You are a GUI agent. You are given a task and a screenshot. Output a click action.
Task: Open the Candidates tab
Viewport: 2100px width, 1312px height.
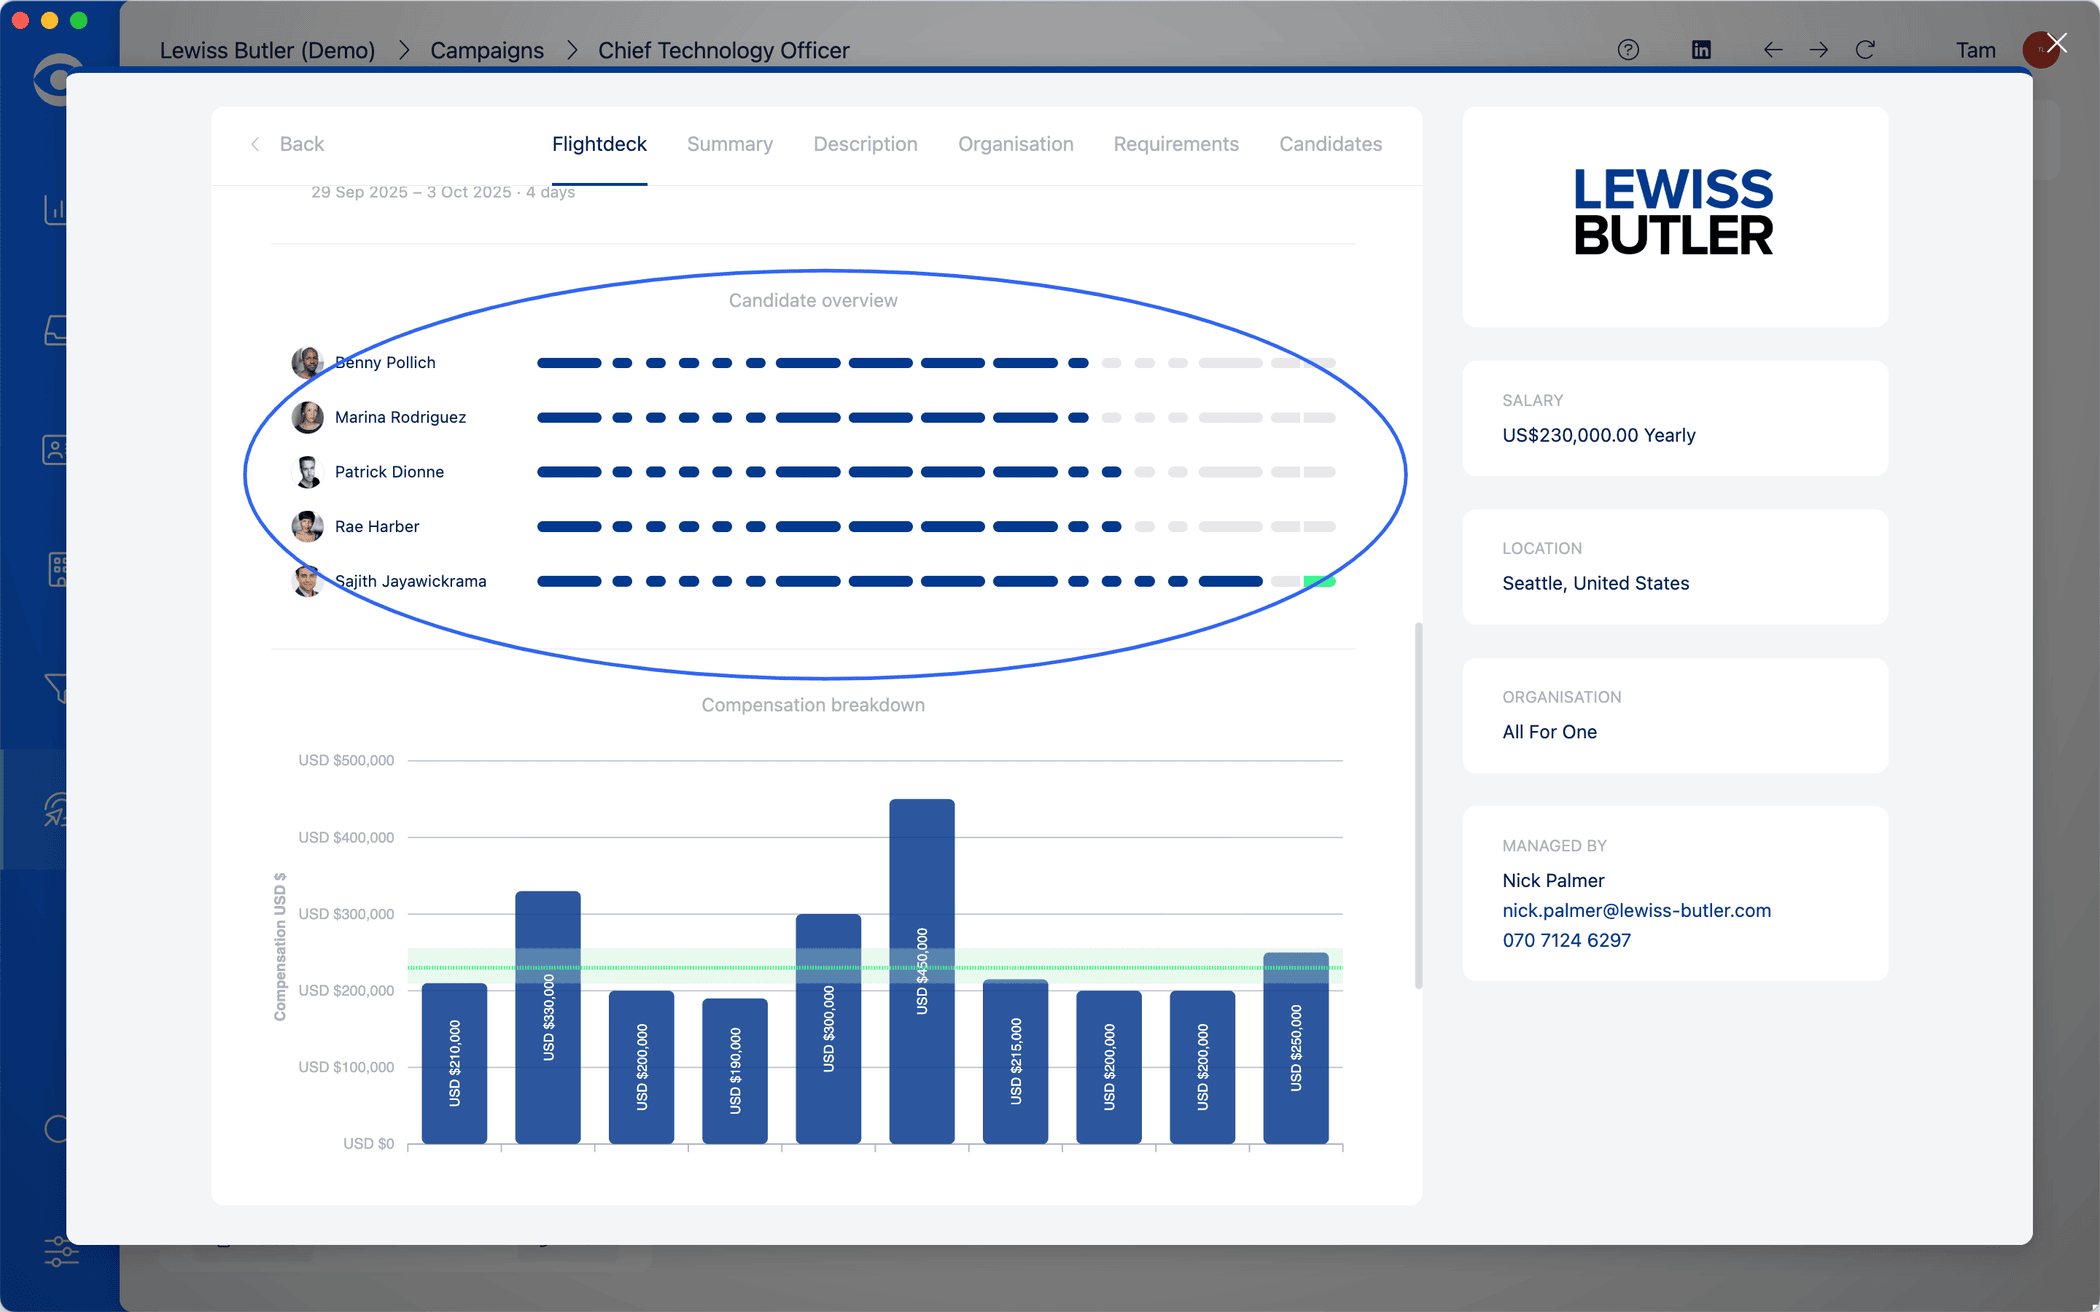[x=1330, y=144]
